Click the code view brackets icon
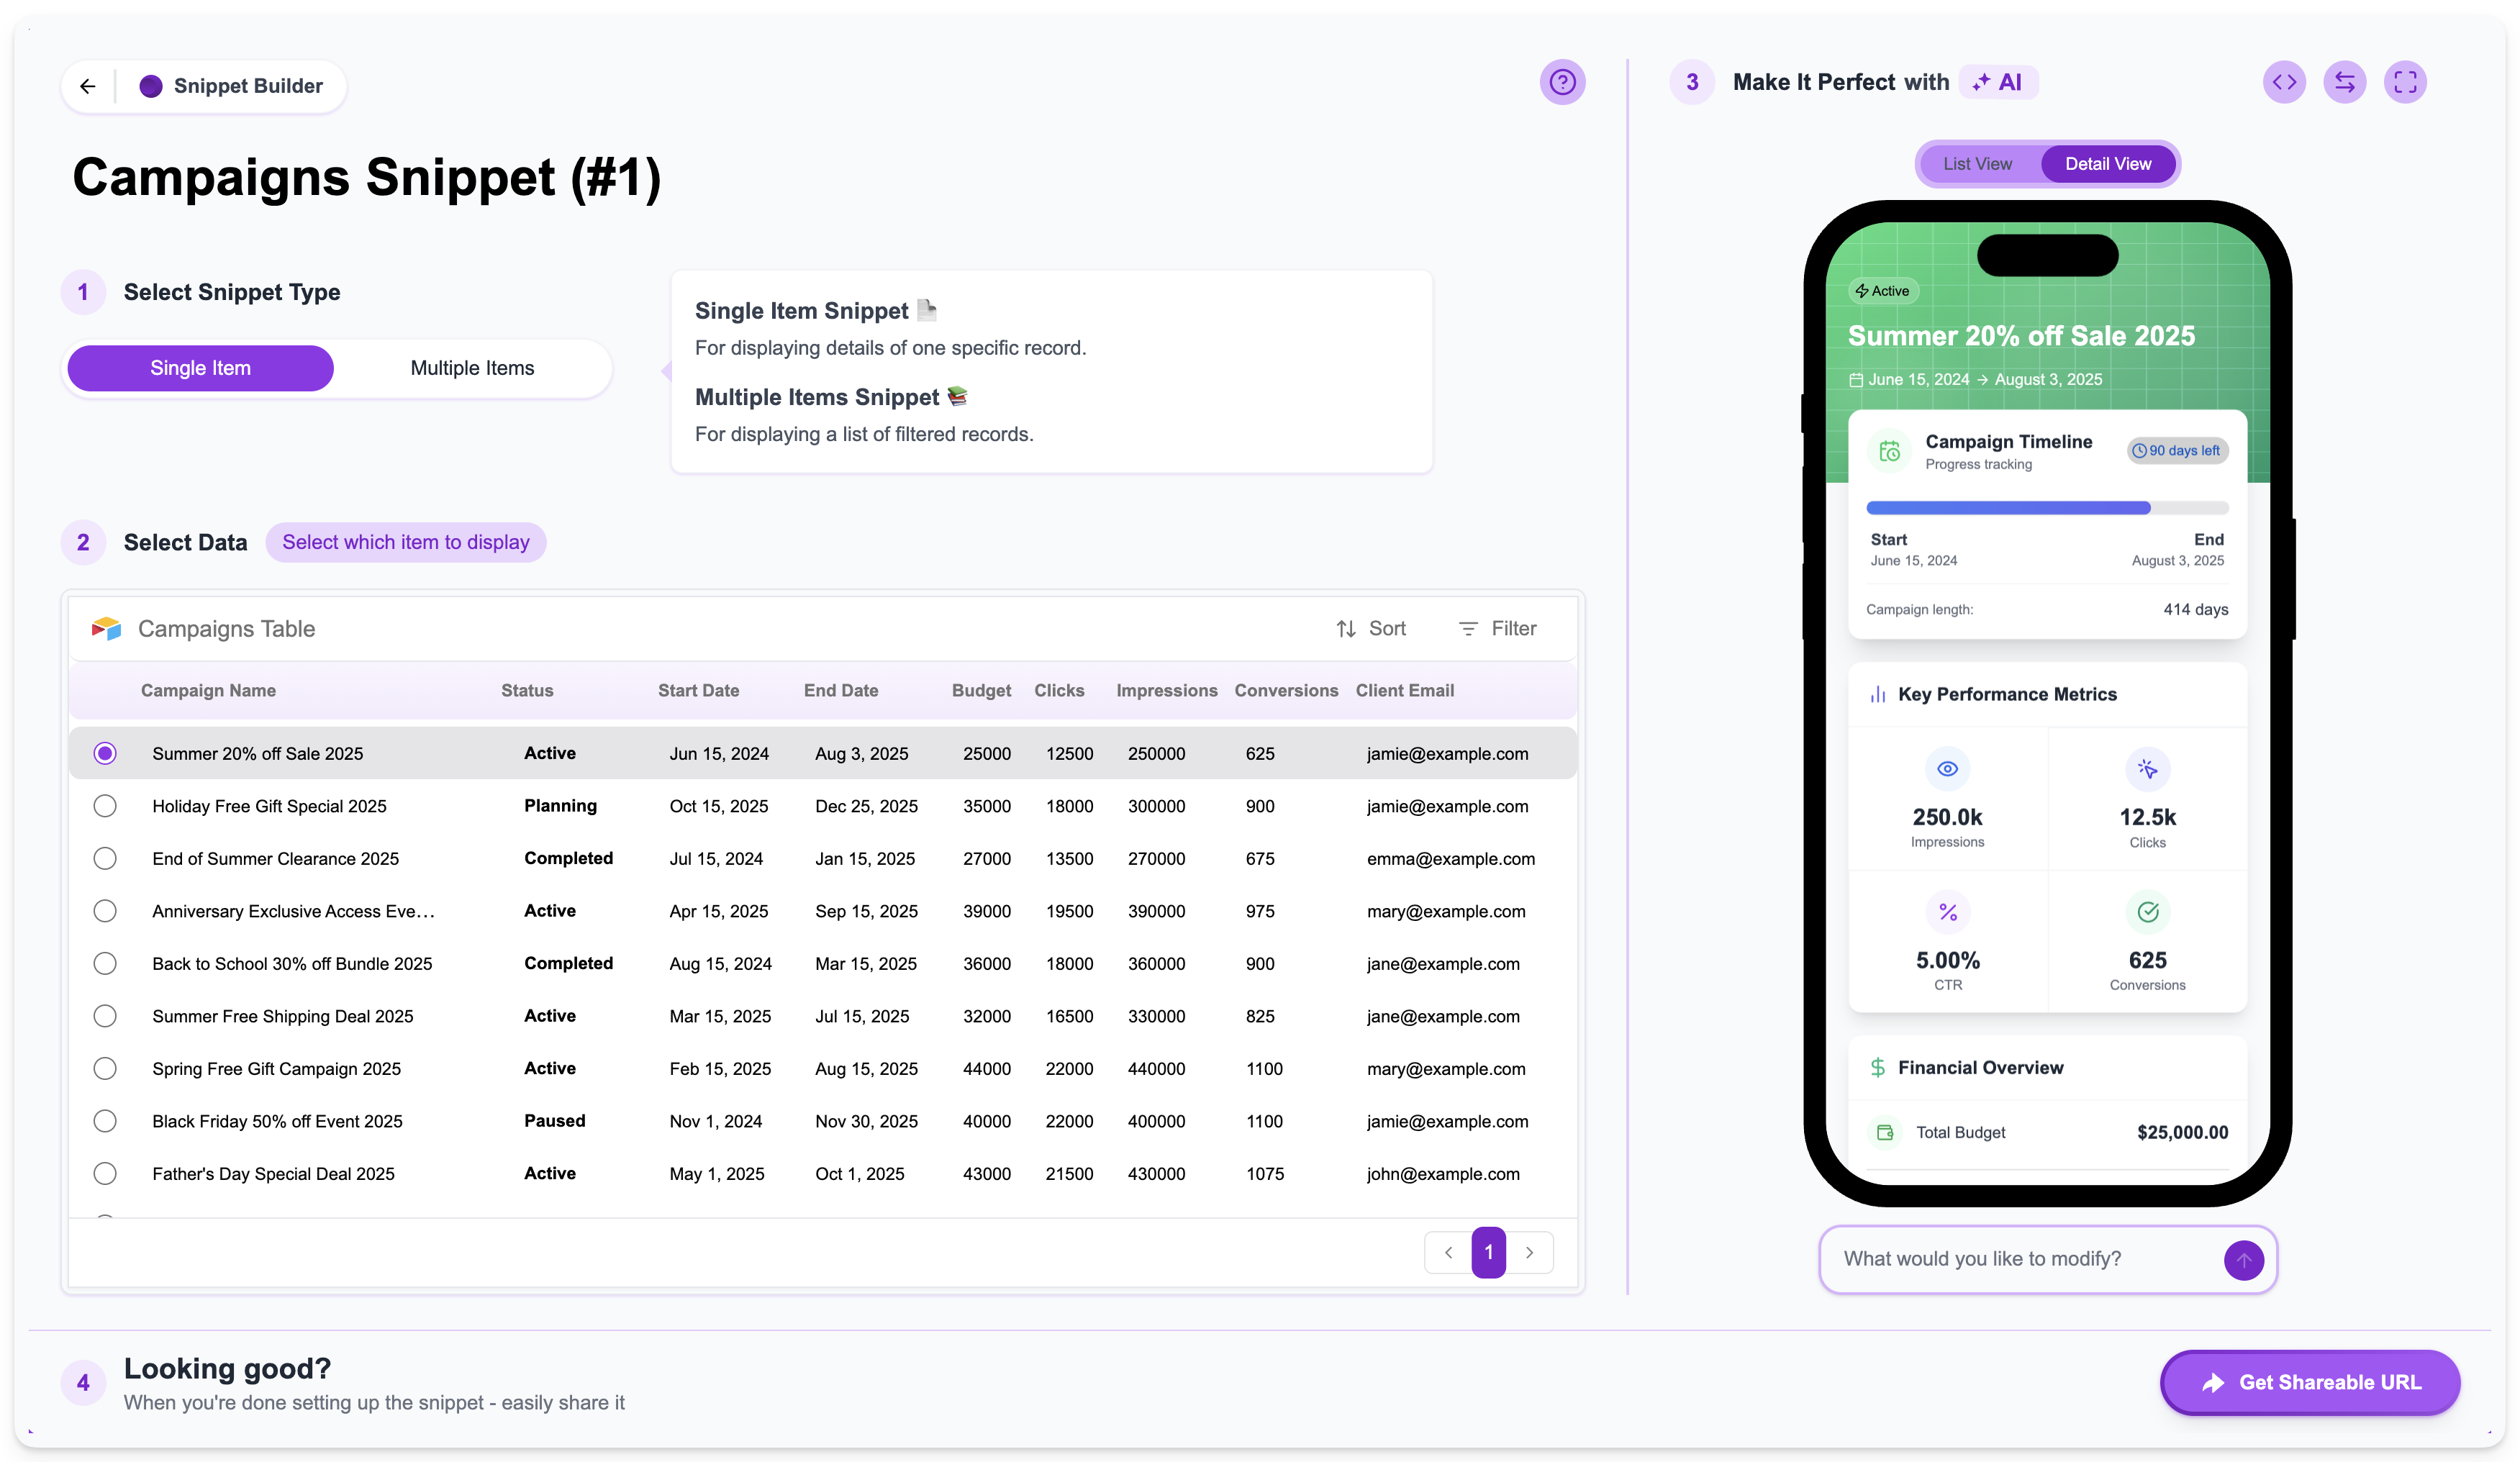Screen dimensions: 2520x1462 pos(2284,82)
